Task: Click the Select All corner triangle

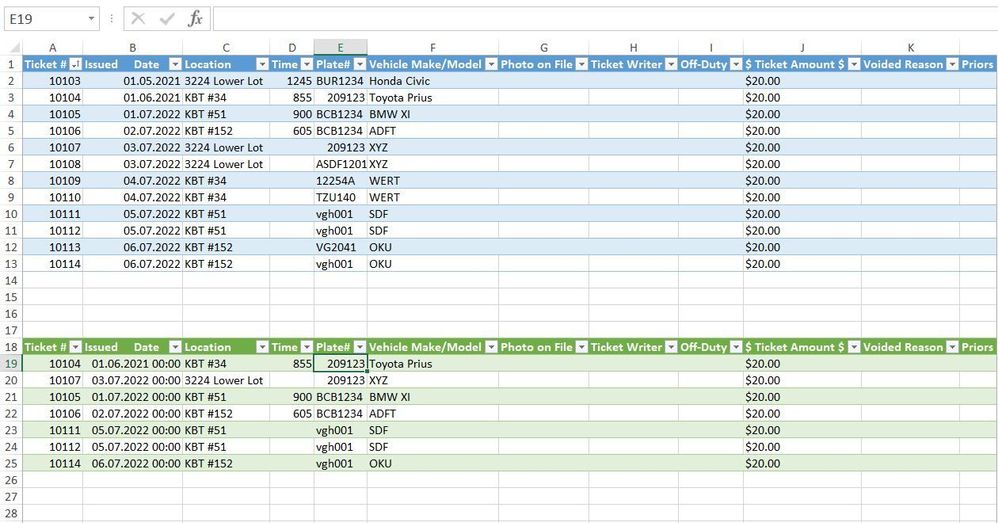Action: pyautogui.click(x=15, y=48)
